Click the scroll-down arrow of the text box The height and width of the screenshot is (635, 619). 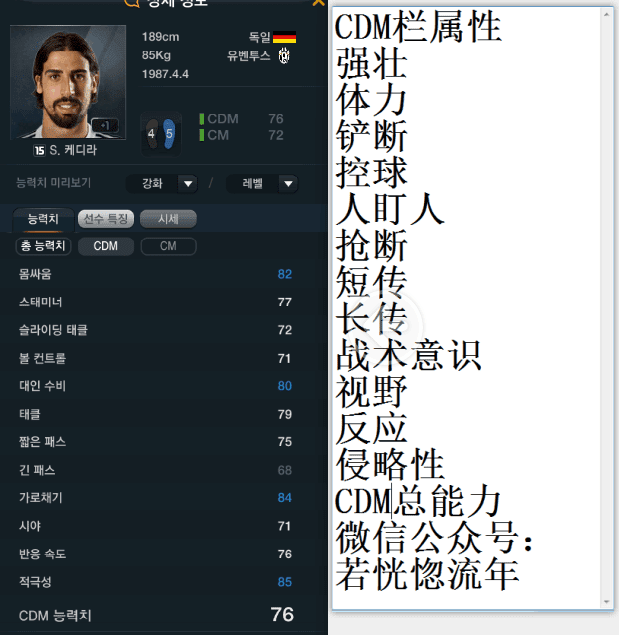click(606, 601)
